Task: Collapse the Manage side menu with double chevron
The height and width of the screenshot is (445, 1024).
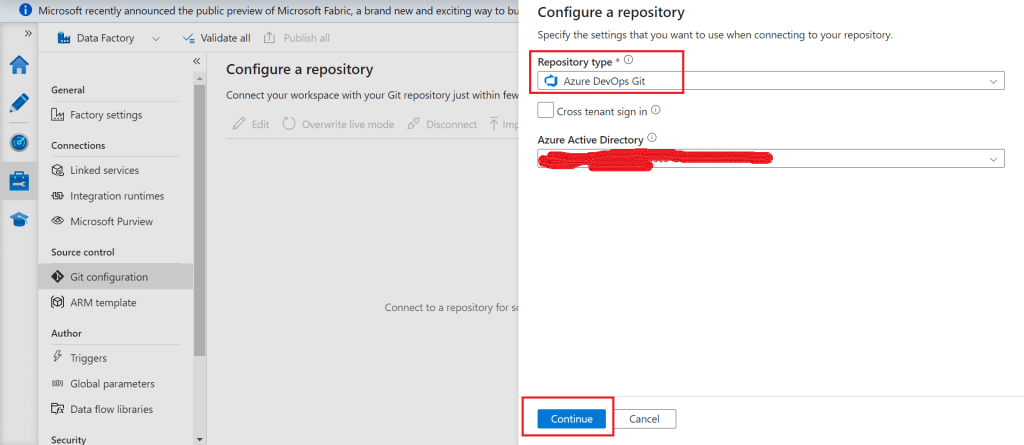Action: 196,61
